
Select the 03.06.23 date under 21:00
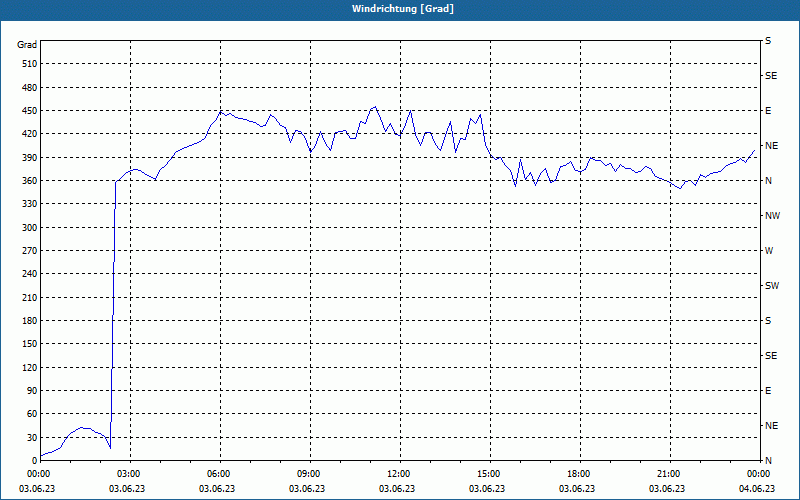[x=667, y=489]
